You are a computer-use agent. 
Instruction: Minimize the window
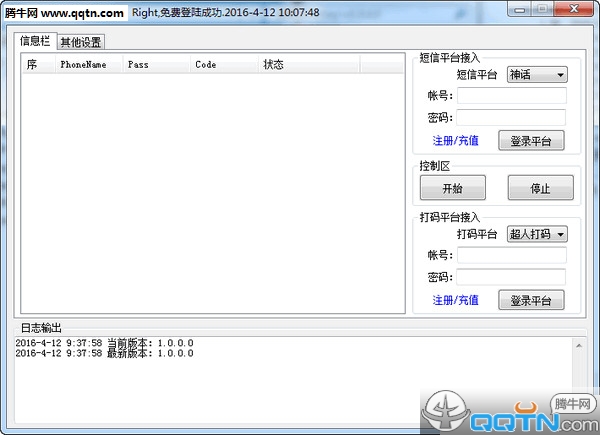[x=520, y=9]
